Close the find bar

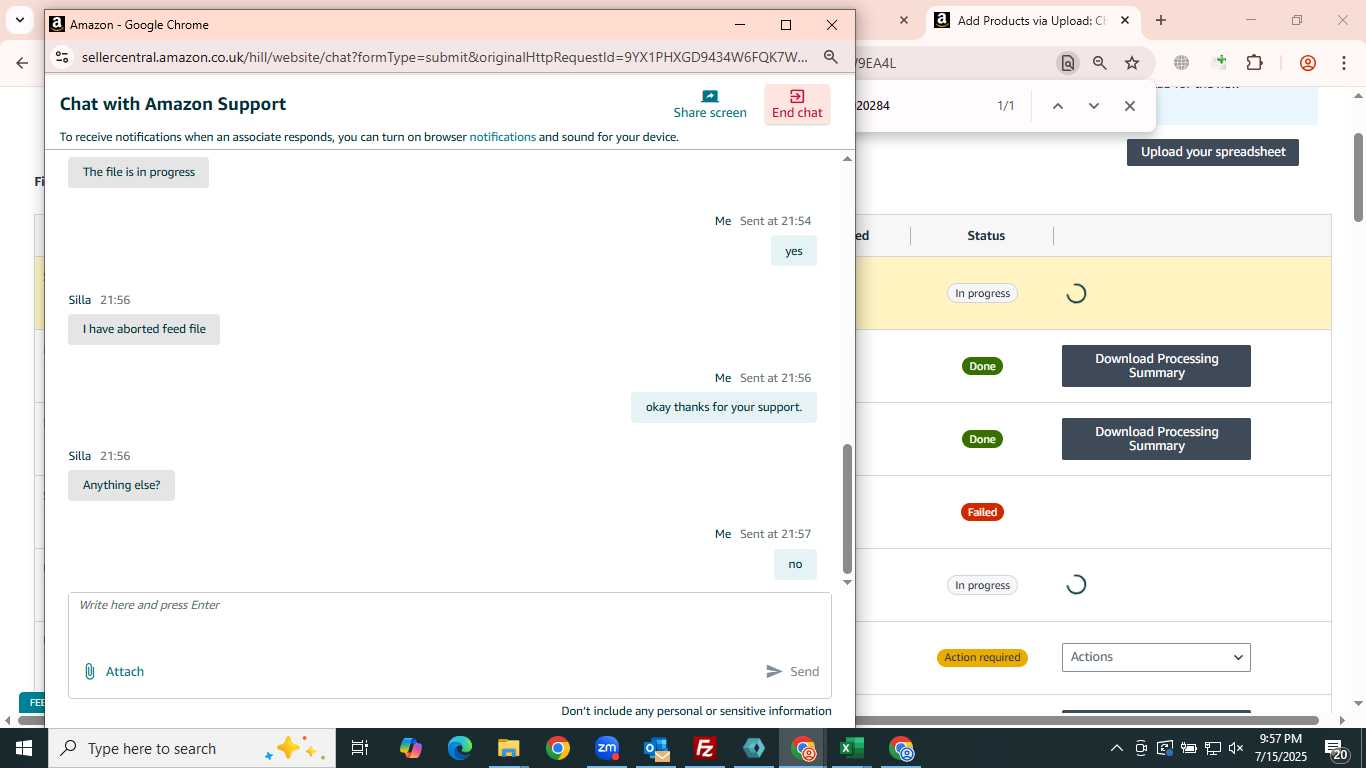1130,106
